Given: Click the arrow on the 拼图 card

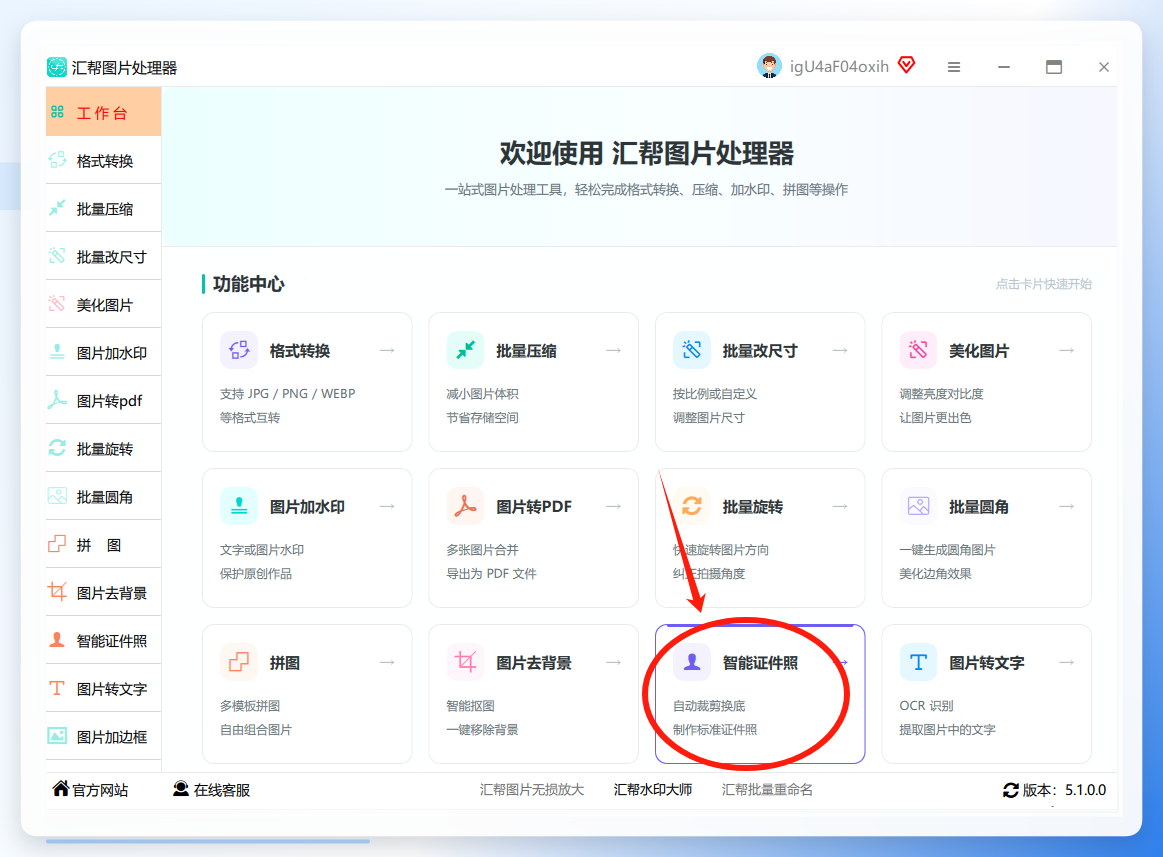Looking at the screenshot, I should (x=387, y=662).
